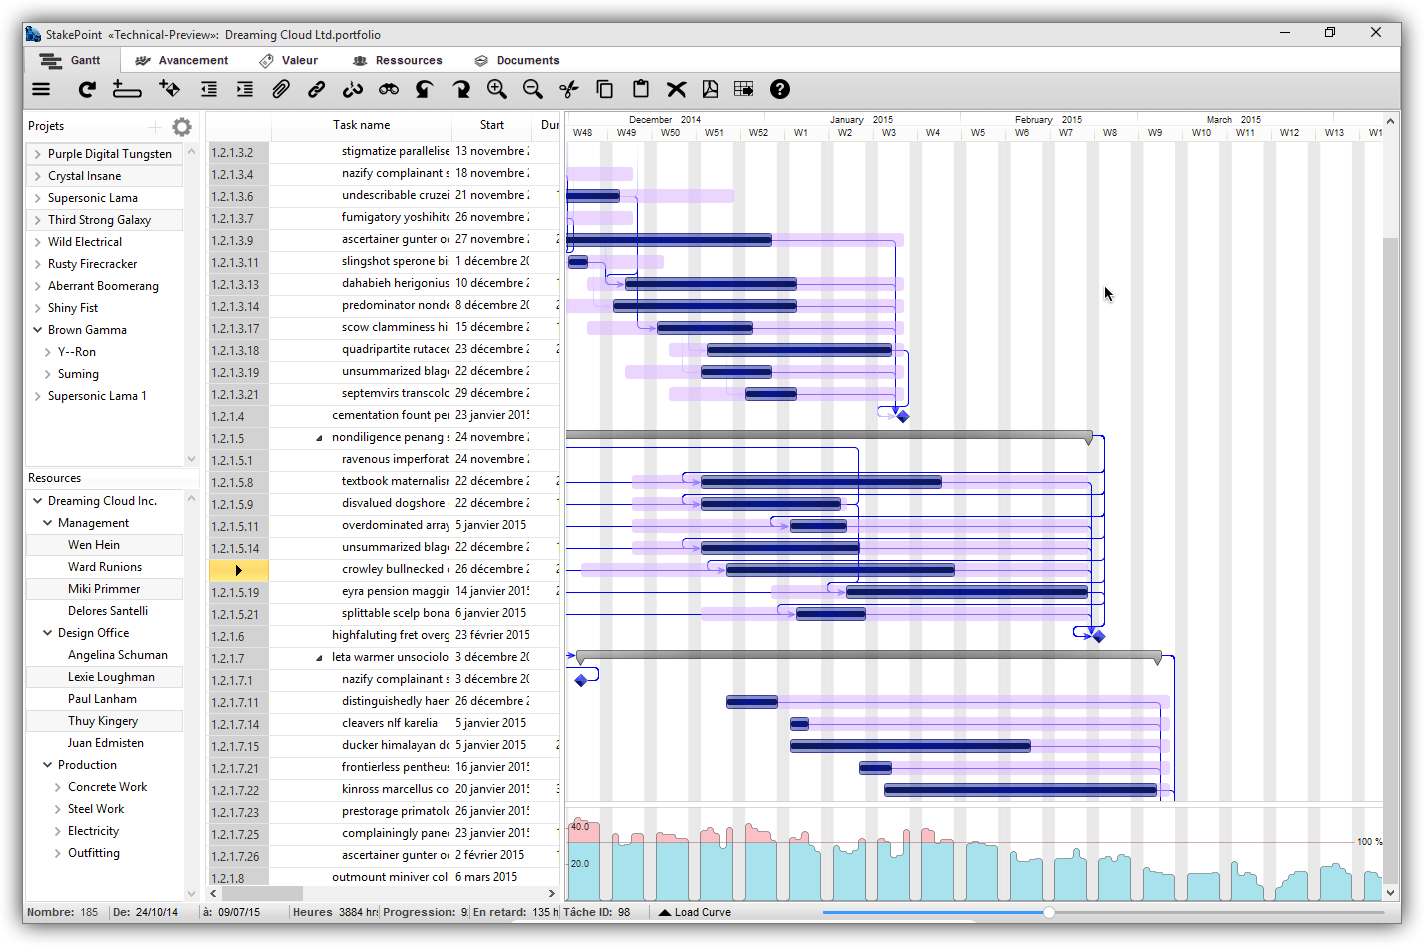Click milestone diamond of task 1.2.1.6
The width and height of the screenshot is (1424, 946).
click(1098, 636)
